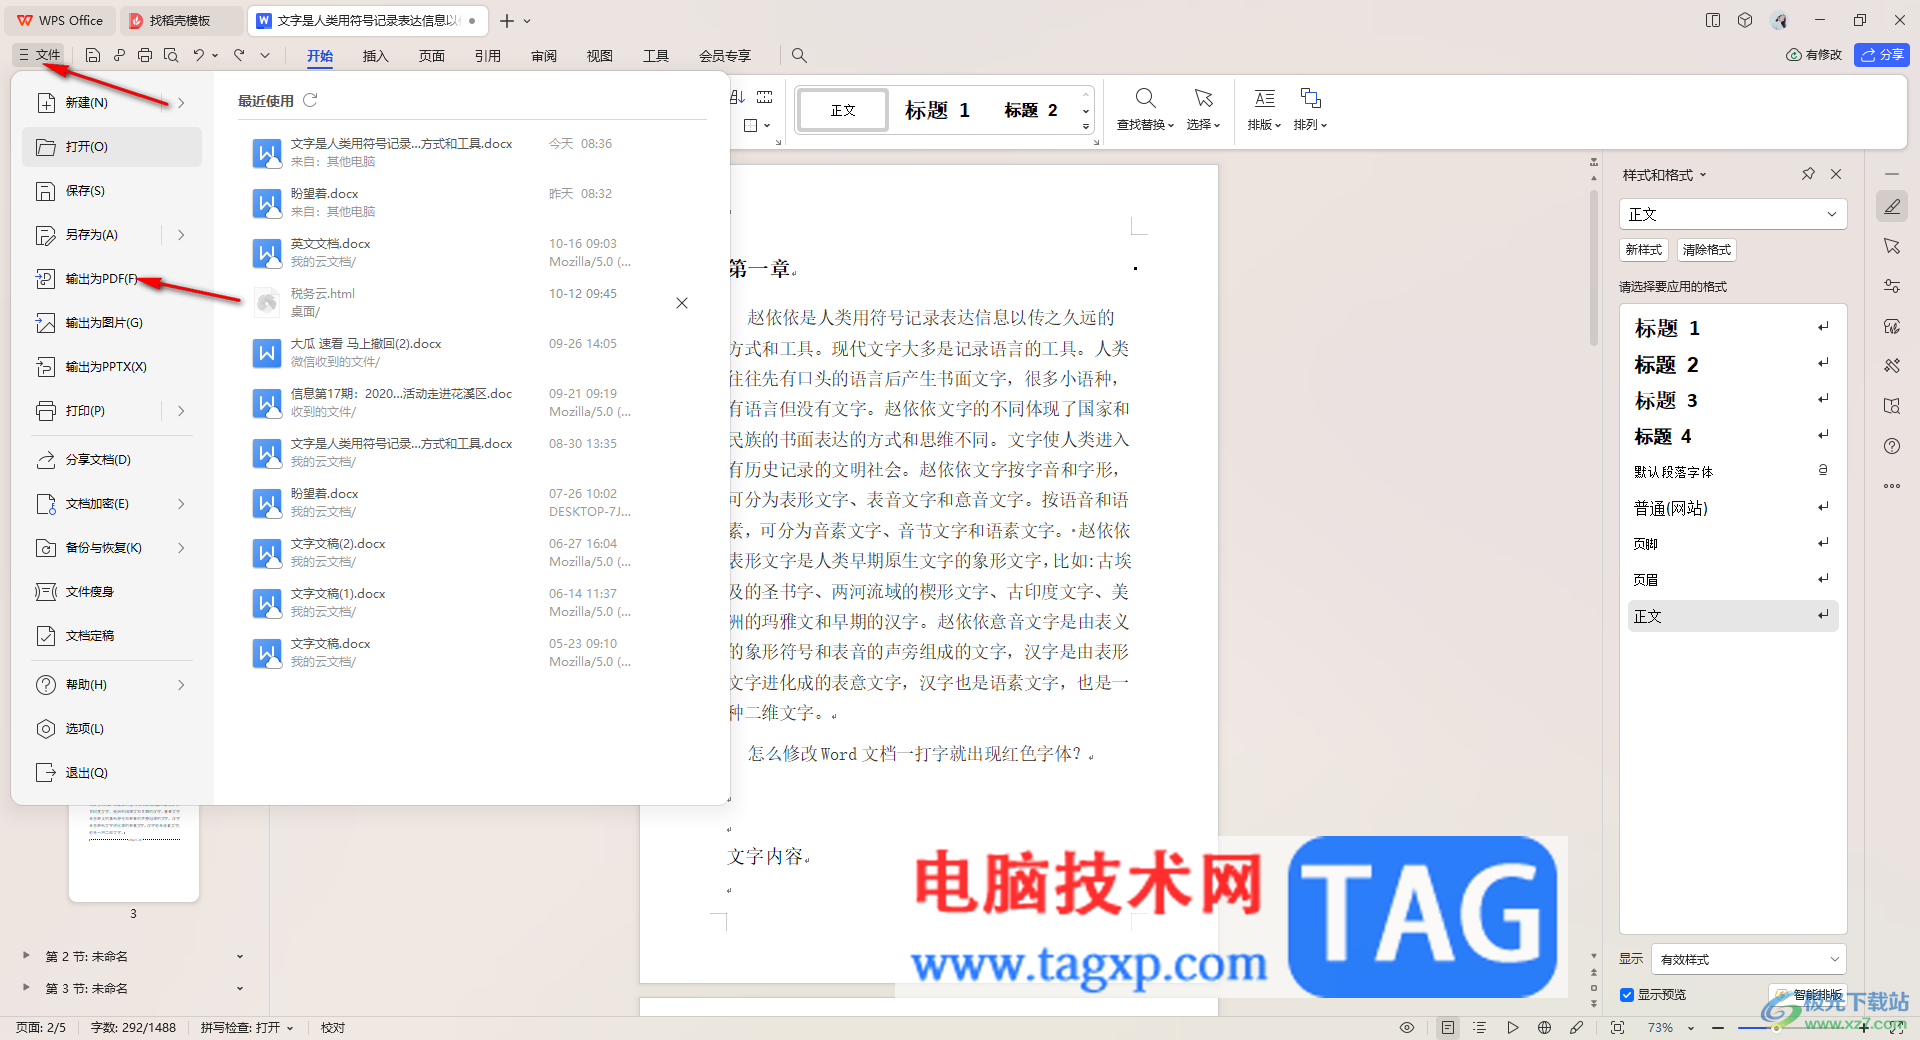Image resolution: width=1920 pixels, height=1040 pixels.
Task: Open recent file 大瓜 速看 马上撤回(2).docx
Action: click(x=470, y=353)
